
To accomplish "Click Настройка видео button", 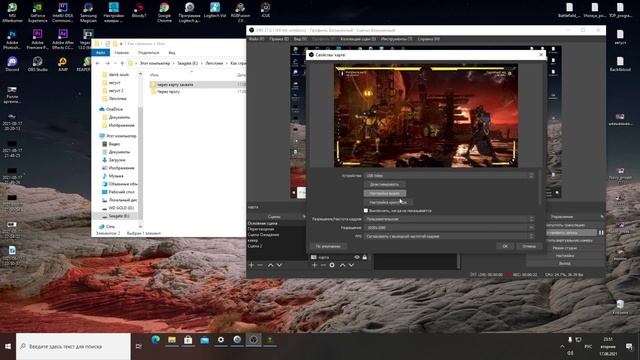I will pos(384,193).
